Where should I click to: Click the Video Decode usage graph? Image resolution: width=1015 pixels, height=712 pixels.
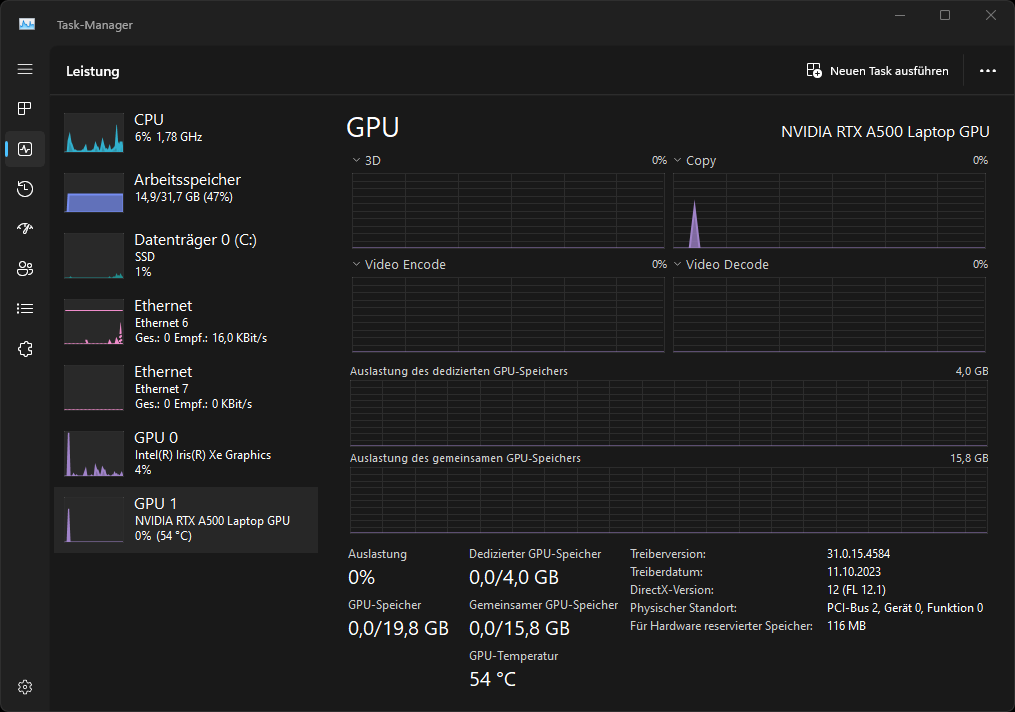(829, 315)
